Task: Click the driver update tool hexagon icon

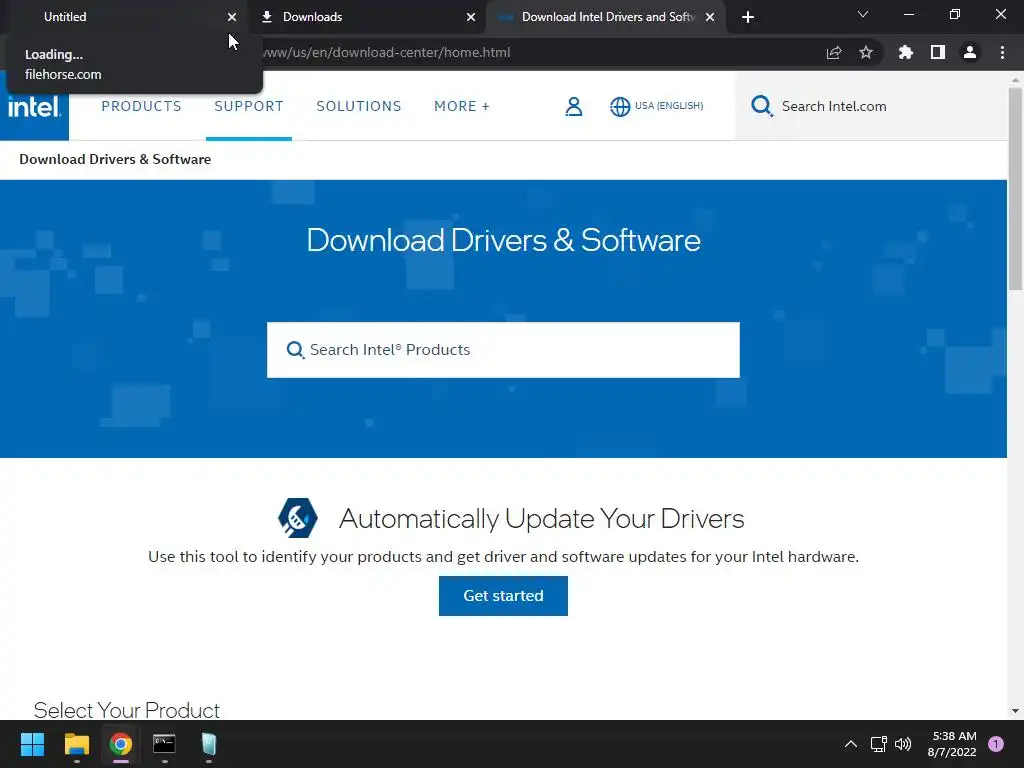Action: 298,518
